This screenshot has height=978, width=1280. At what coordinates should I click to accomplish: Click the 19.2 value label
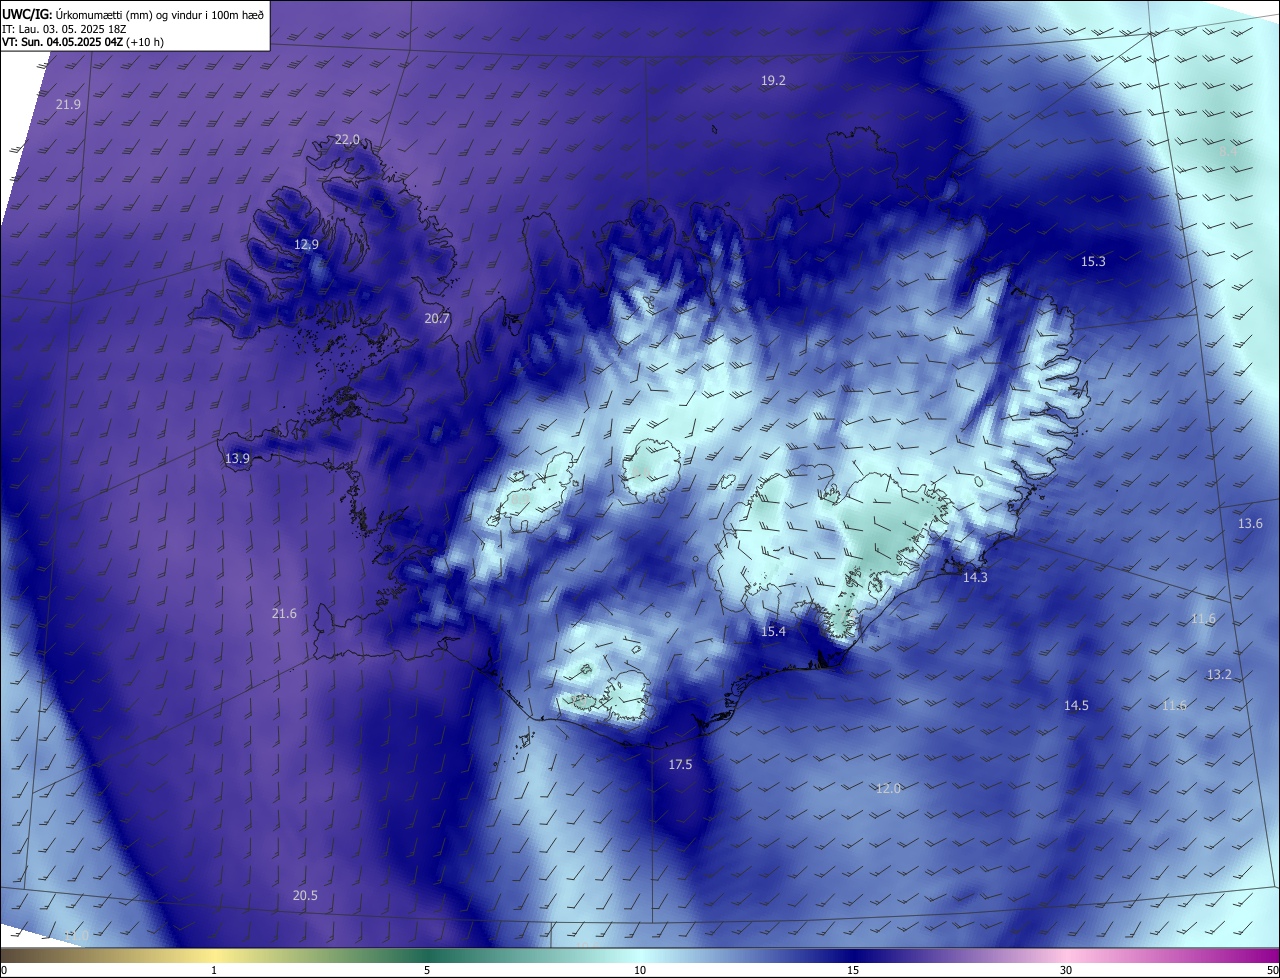coord(773,80)
